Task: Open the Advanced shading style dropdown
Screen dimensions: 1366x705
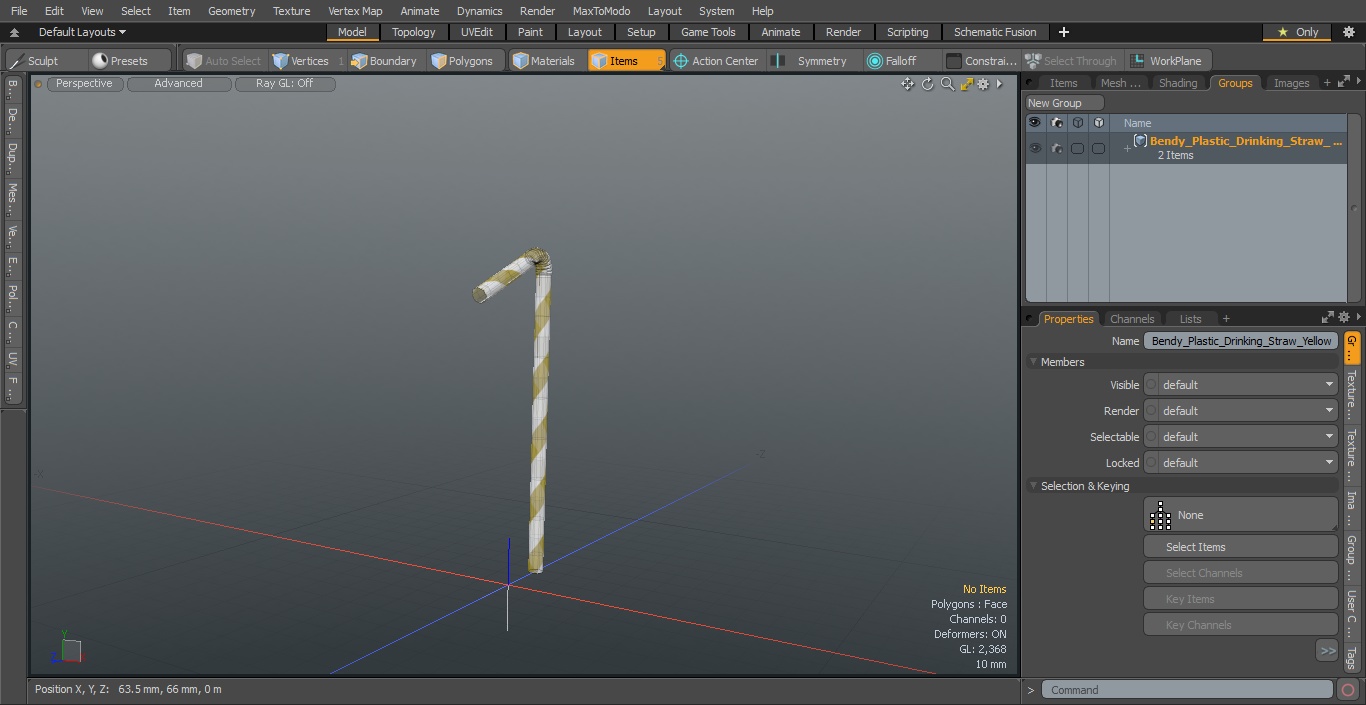Action: point(178,84)
